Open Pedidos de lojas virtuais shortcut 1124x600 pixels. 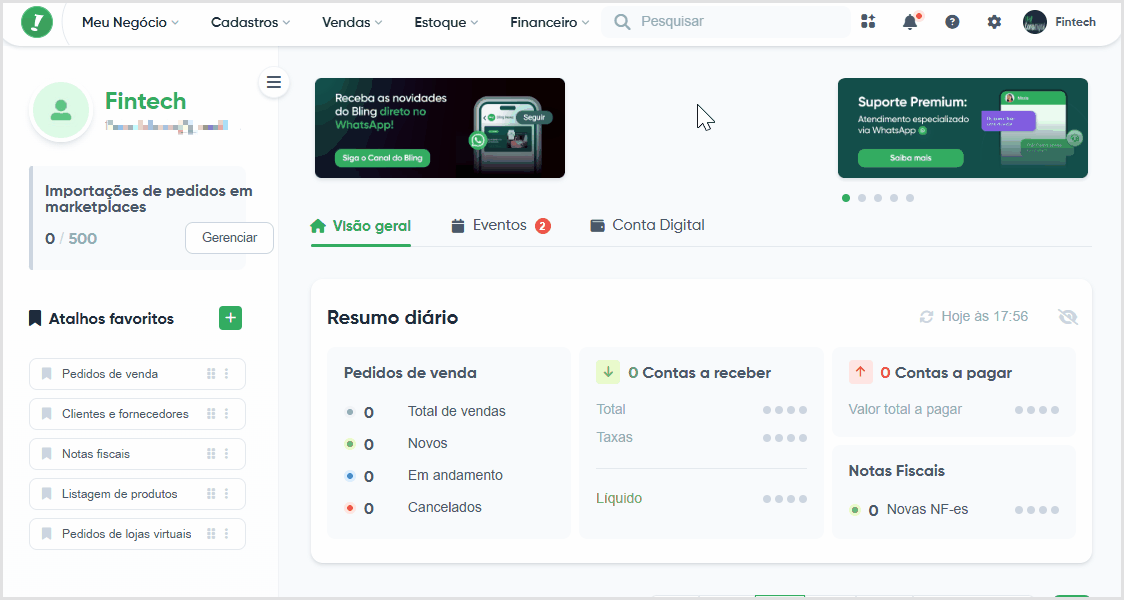click(x=137, y=534)
